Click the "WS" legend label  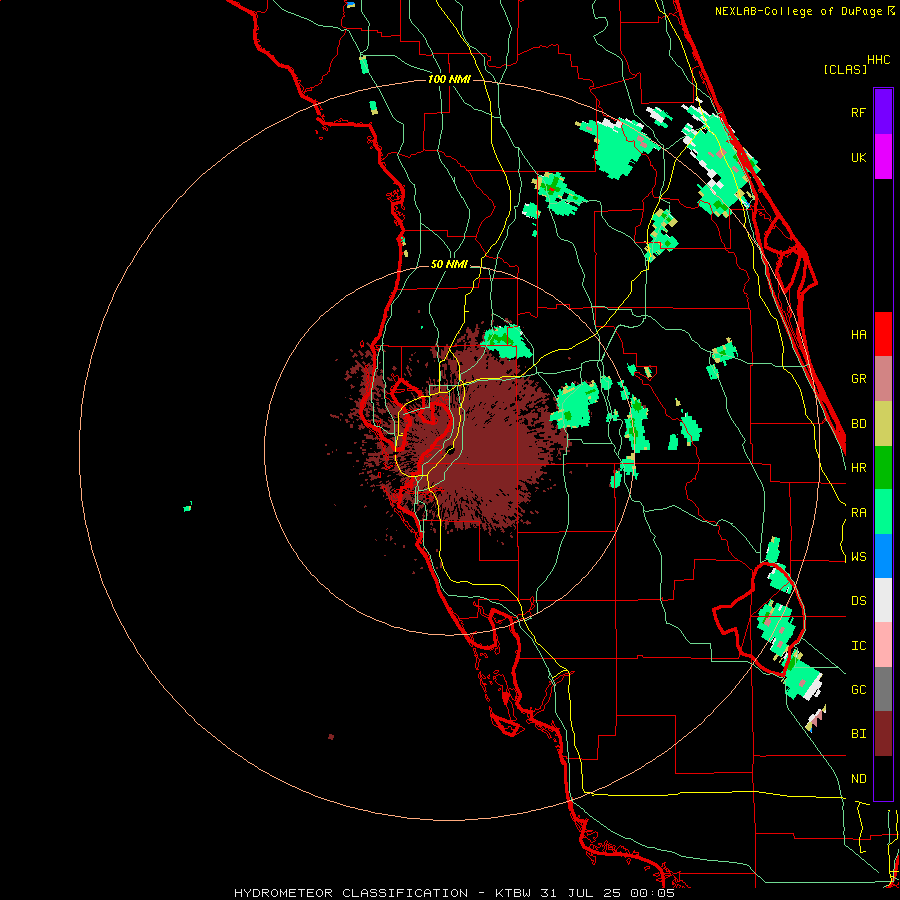(x=858, y=557)
